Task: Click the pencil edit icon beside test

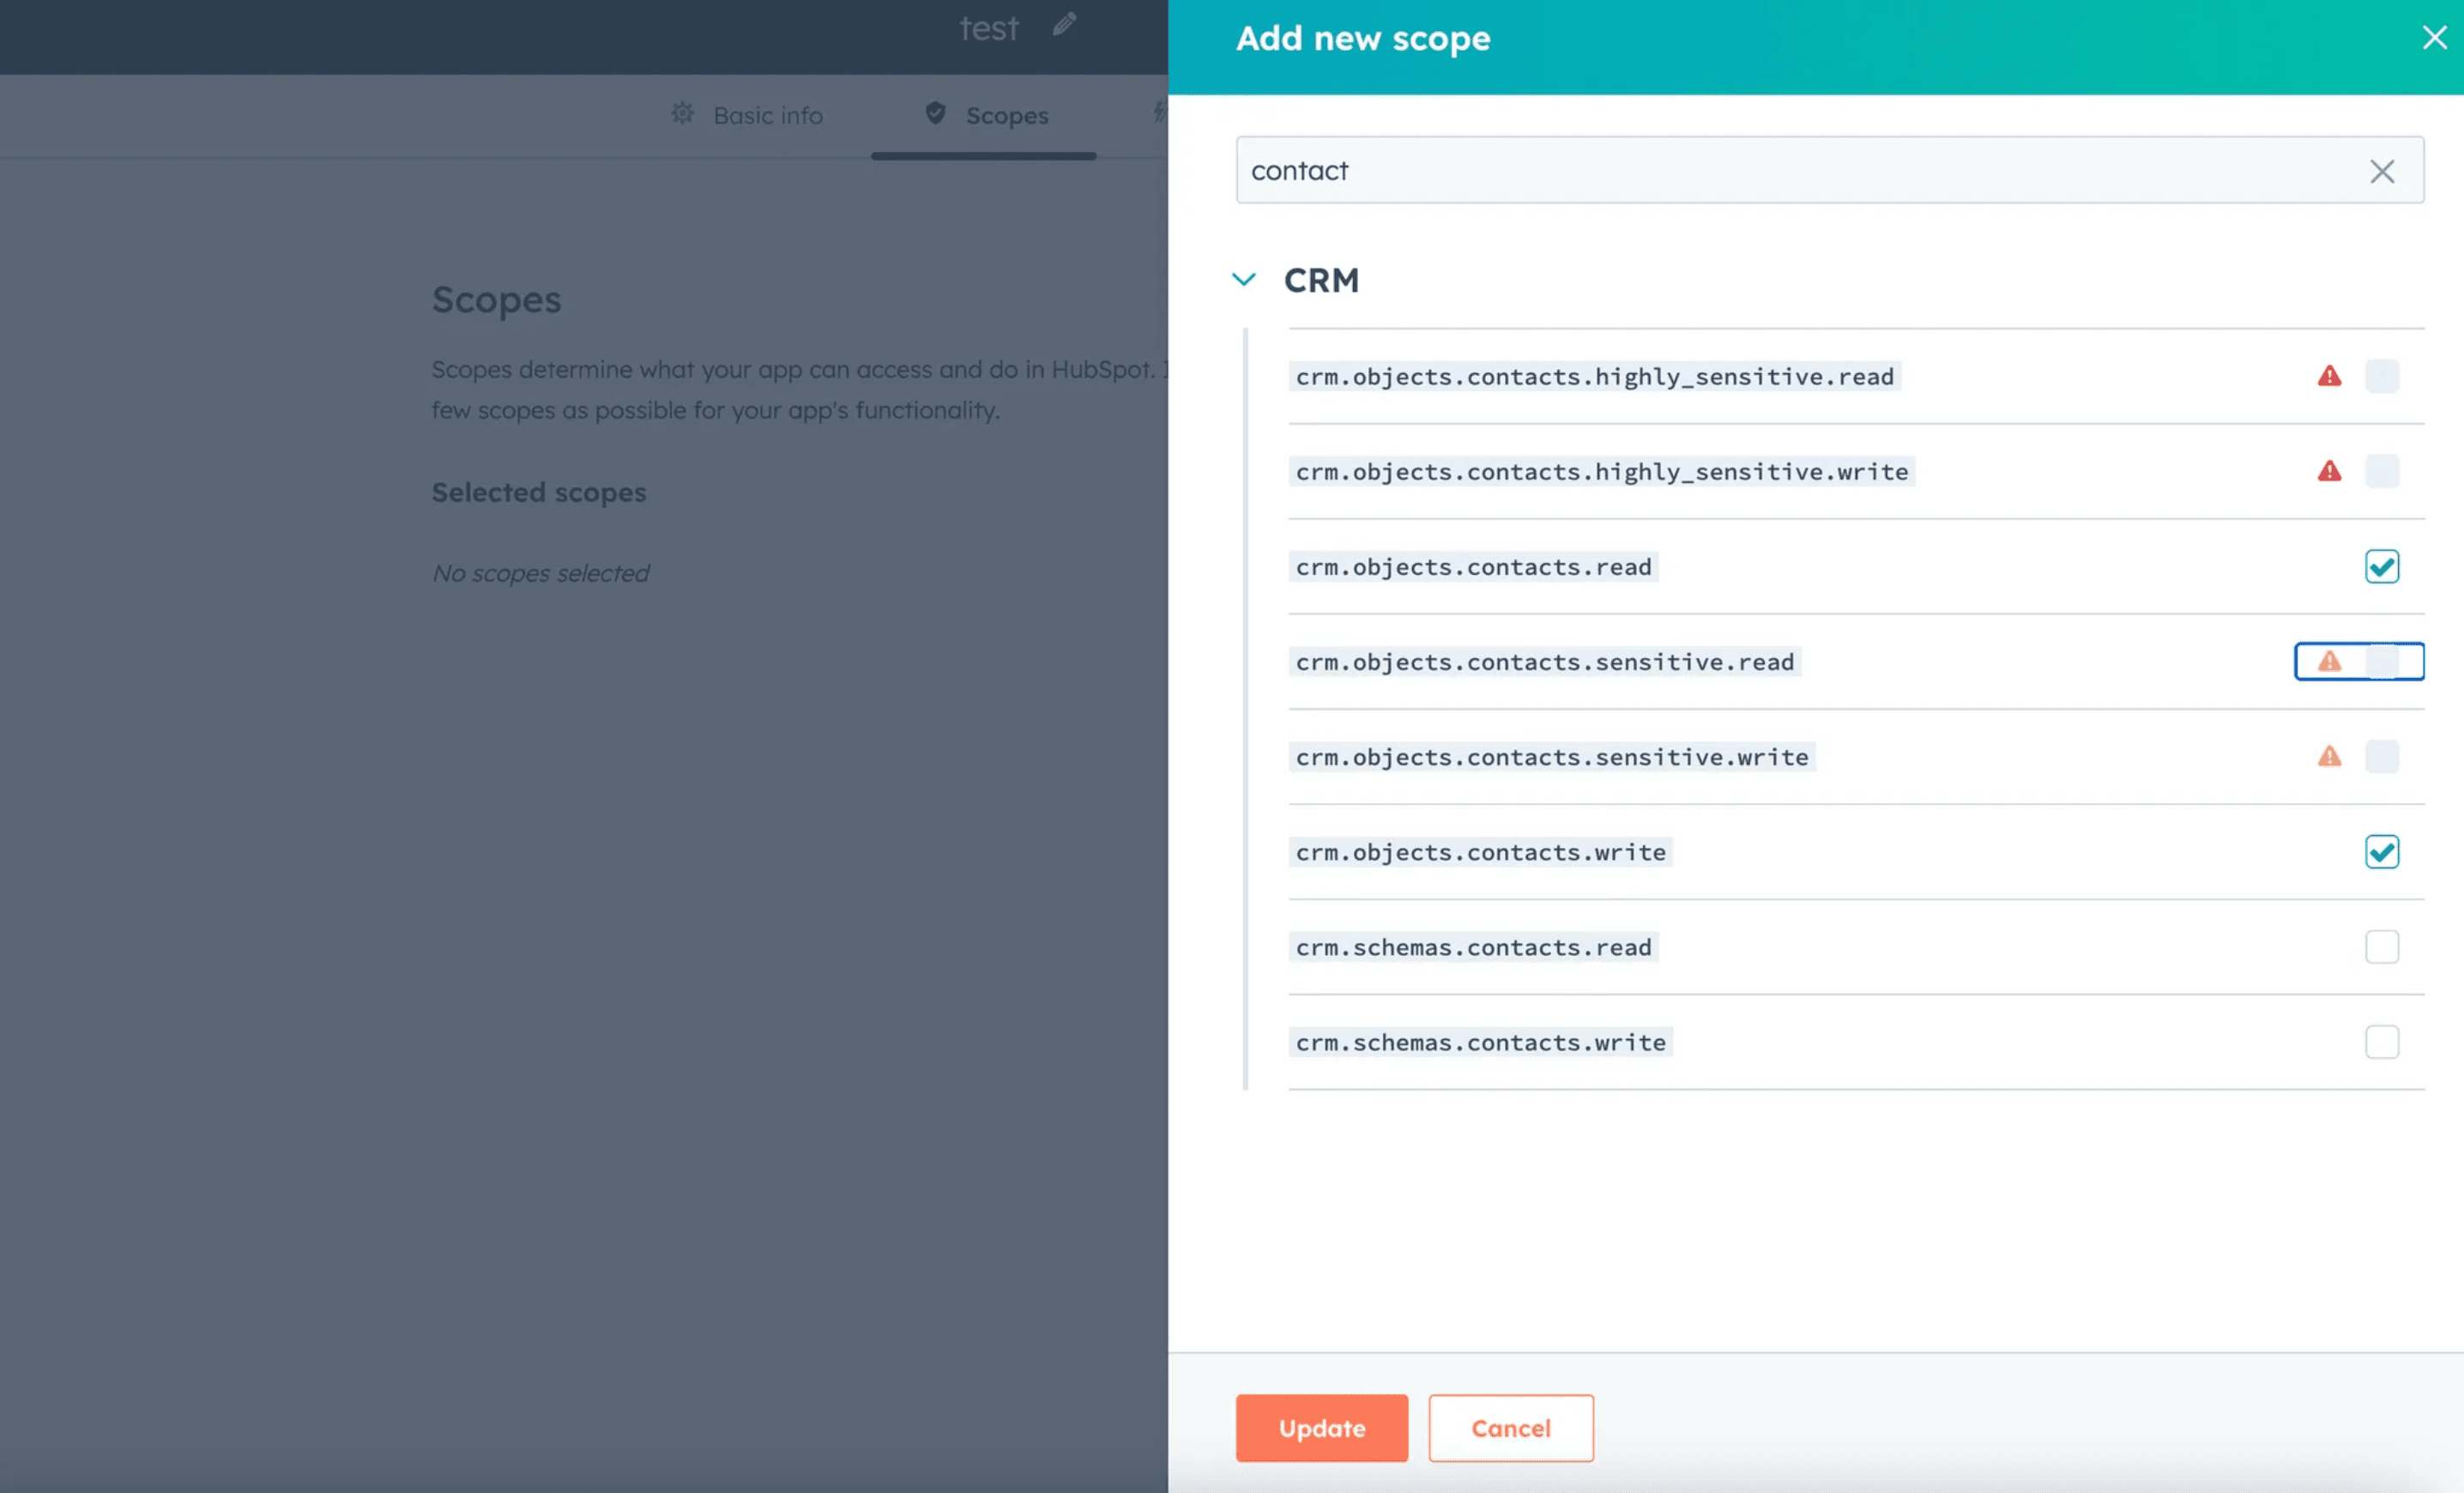Action: [1064, 24]
